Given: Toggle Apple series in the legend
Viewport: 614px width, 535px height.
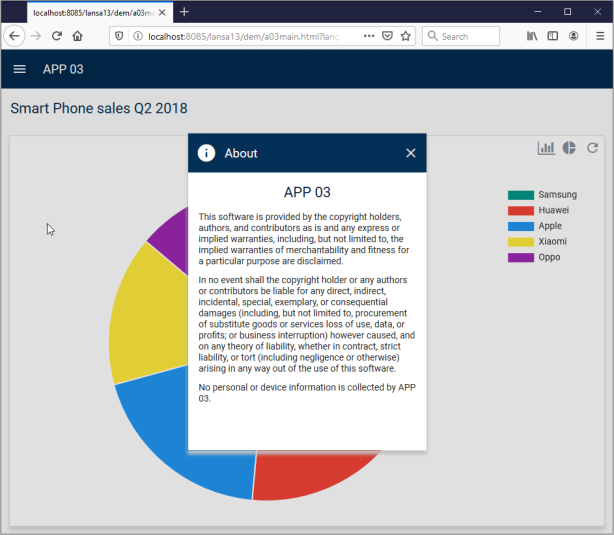Looking at the screenshot, I should point(549,226).
